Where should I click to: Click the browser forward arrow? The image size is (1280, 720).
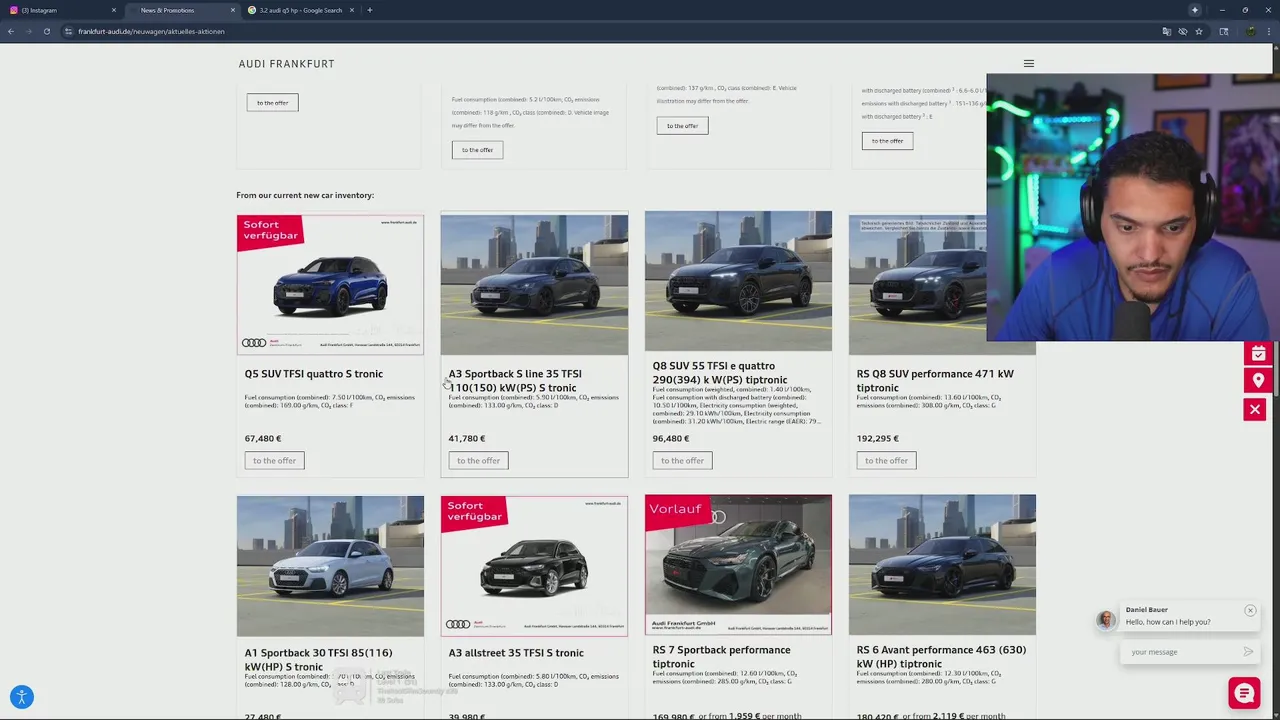coord(29,31)
